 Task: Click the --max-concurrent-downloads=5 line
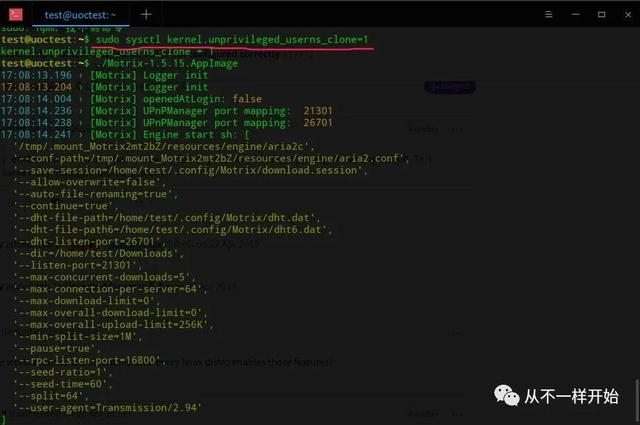coord(104,277)
